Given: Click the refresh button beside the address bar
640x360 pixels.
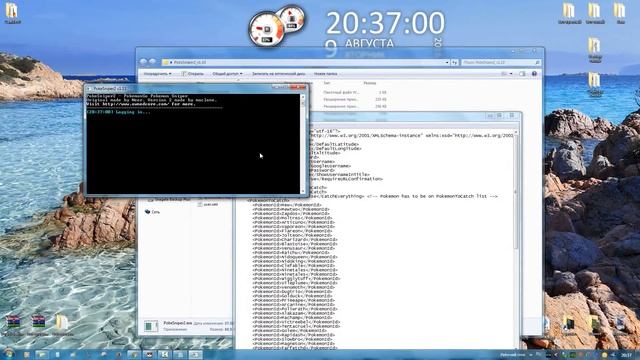Looking at the screenshot, I should pos(455,62).
